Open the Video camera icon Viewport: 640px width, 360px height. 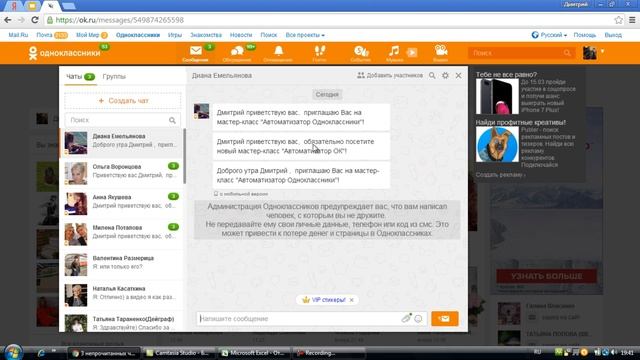441,51
